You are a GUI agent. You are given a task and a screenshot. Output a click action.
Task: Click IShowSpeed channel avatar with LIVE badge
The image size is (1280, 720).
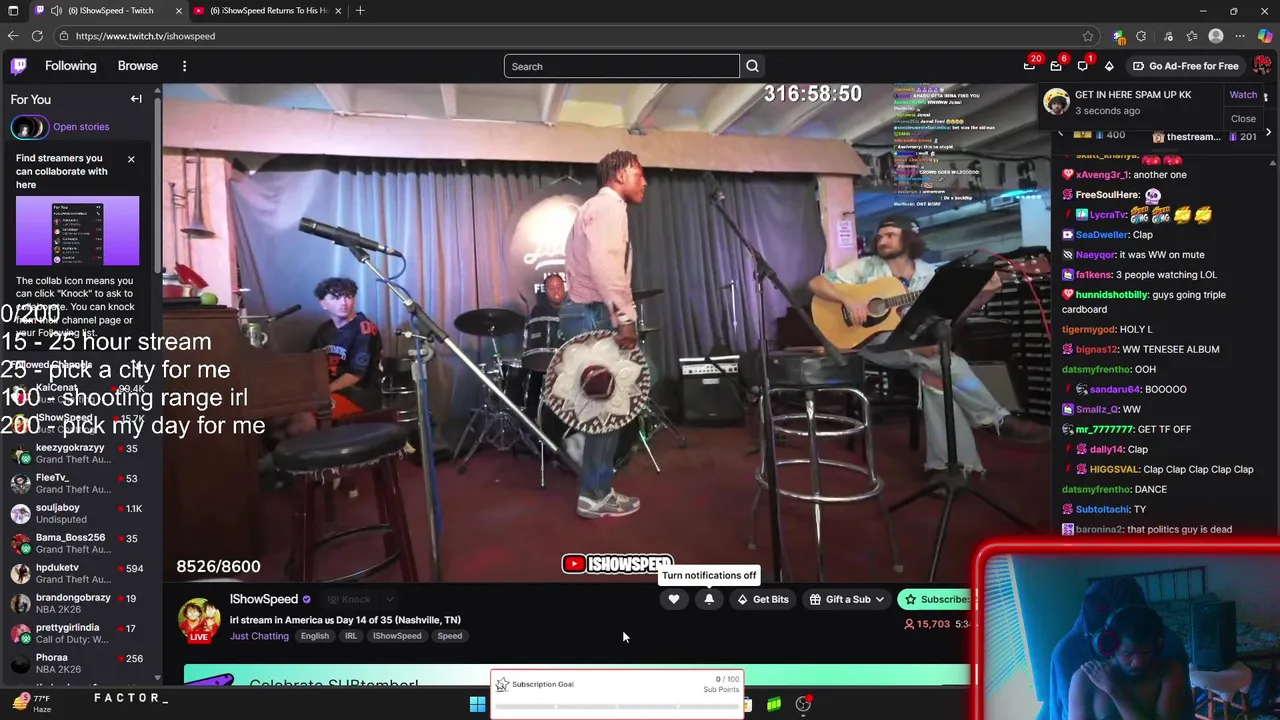tap(199, 620)
